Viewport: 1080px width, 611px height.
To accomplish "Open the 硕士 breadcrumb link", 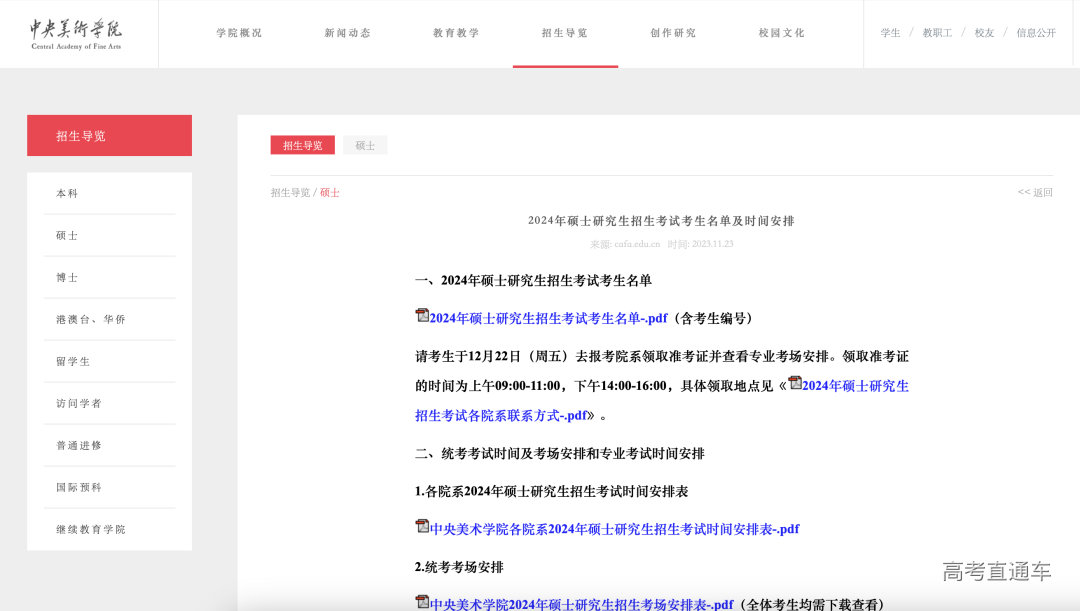I will [x=330, y=191].
